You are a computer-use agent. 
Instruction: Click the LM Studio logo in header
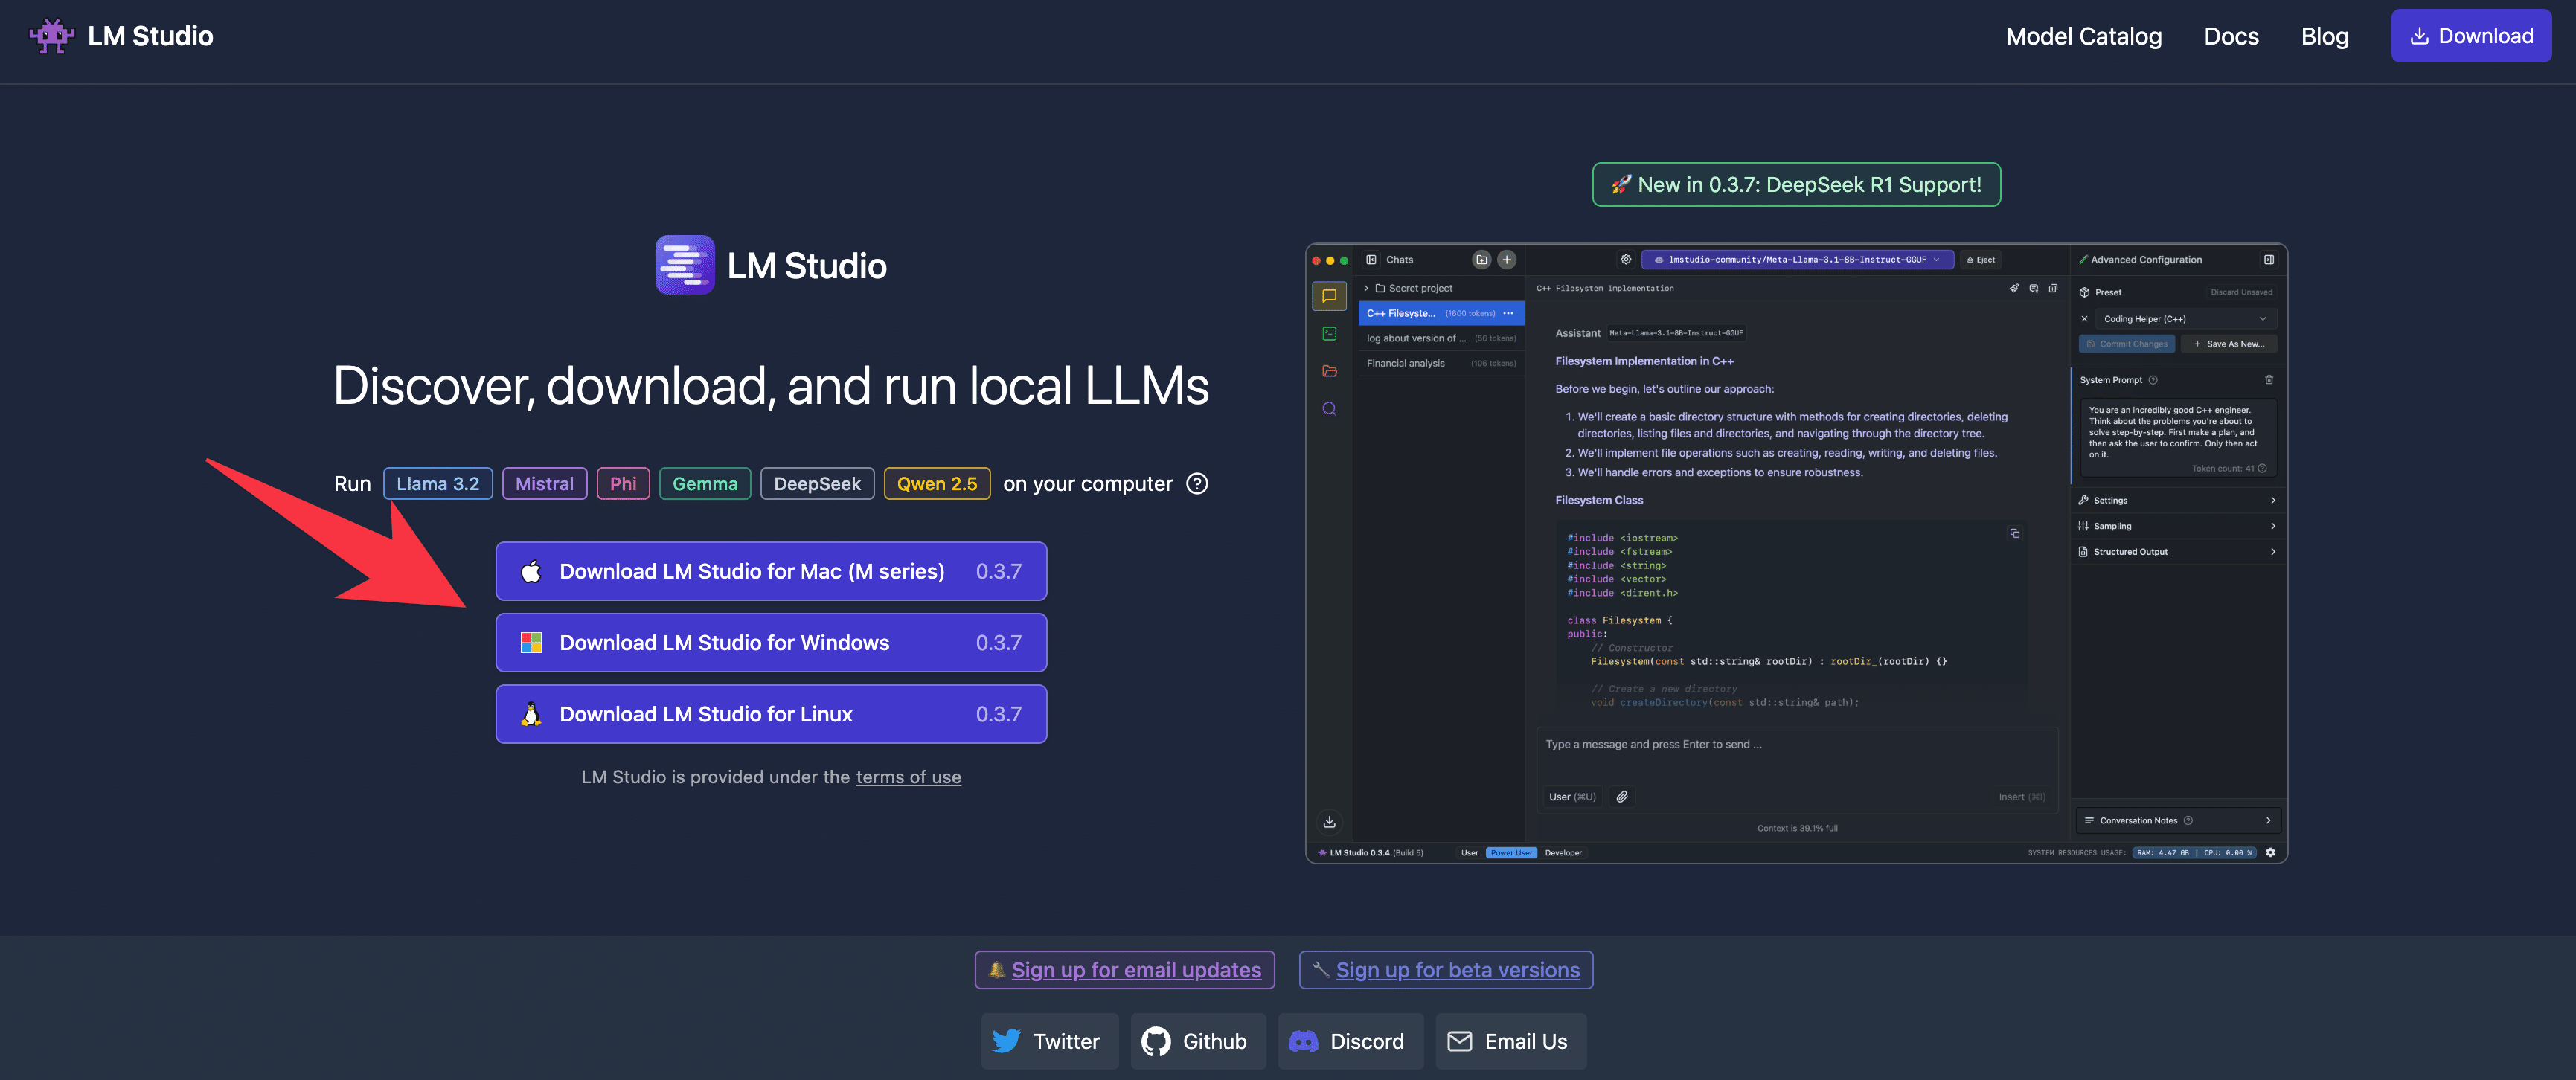click(x=121, y=36)
